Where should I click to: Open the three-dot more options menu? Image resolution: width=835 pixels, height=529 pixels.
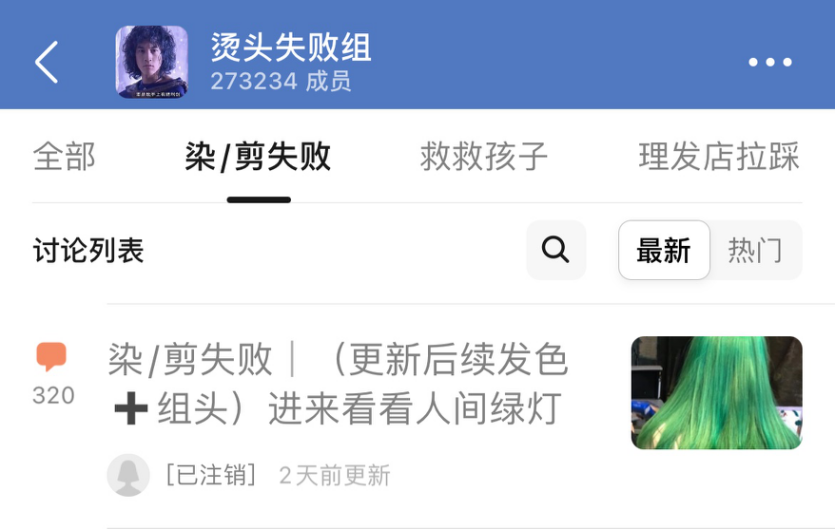tap(770, 62)
